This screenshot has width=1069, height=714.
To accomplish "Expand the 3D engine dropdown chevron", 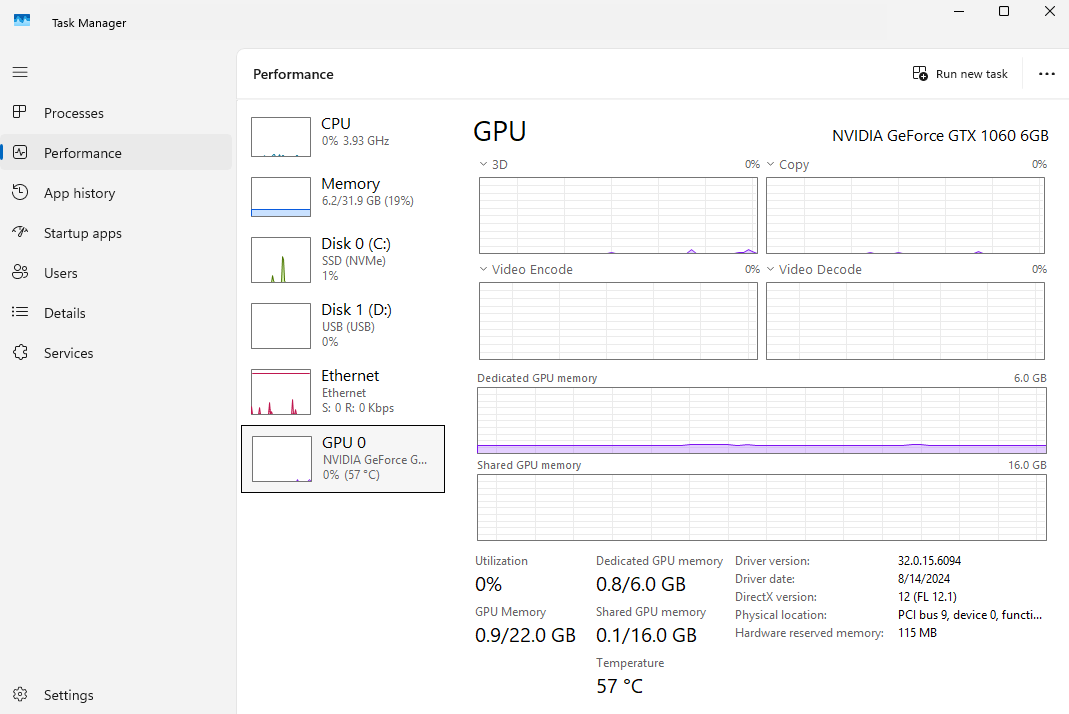I will 483,164.
